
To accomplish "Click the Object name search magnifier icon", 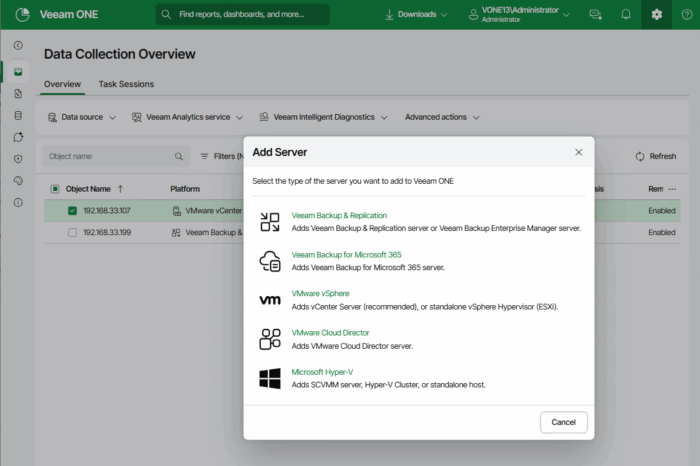I will pos(179,157).
